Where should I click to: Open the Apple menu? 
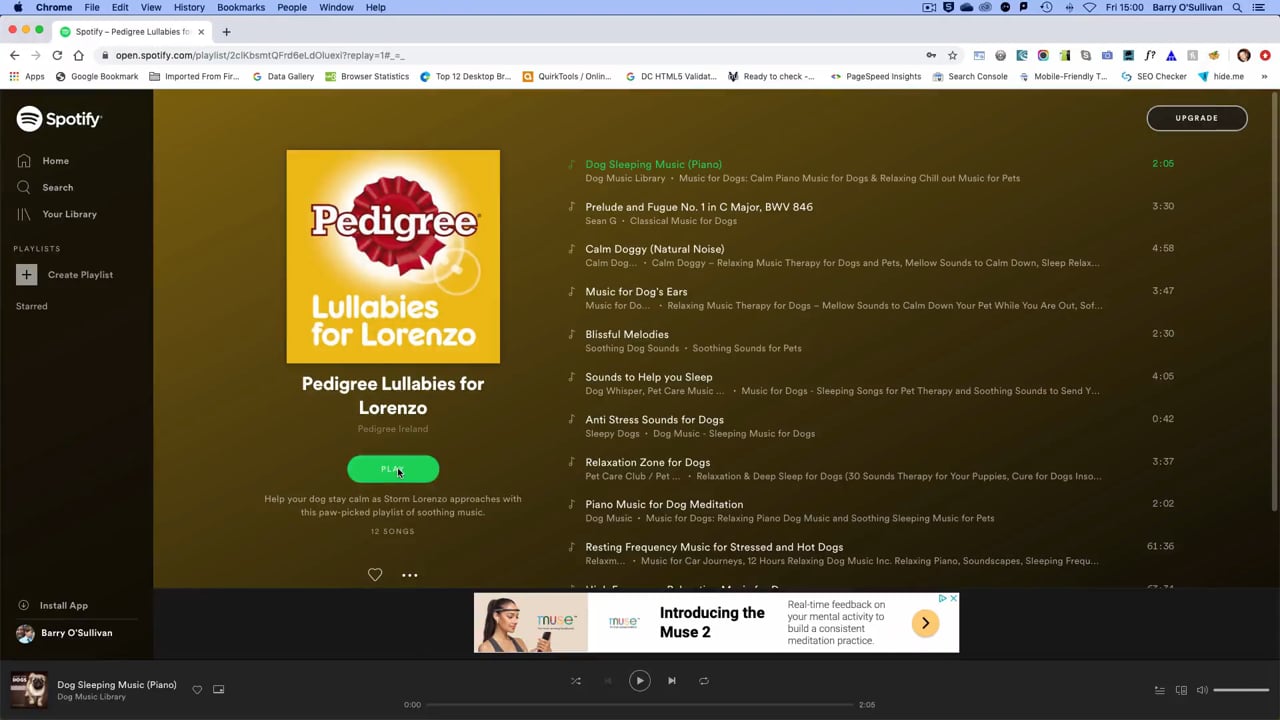coord(17,7)
